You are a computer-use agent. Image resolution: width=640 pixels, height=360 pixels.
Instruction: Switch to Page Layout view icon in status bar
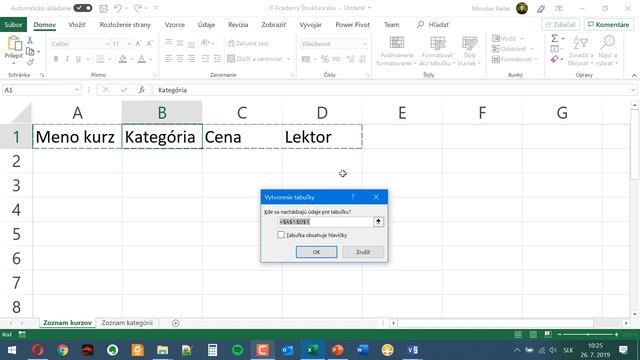pos(533,334)
